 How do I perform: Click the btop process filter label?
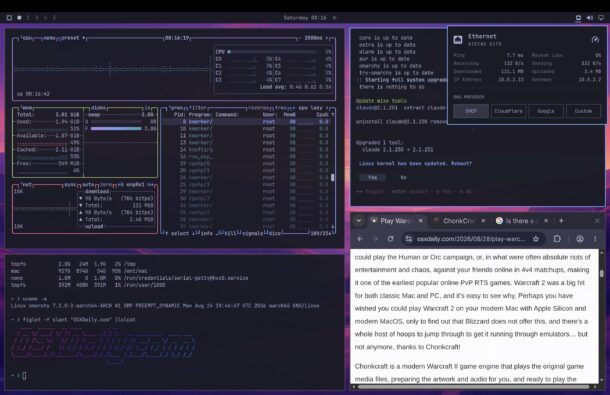198,107
